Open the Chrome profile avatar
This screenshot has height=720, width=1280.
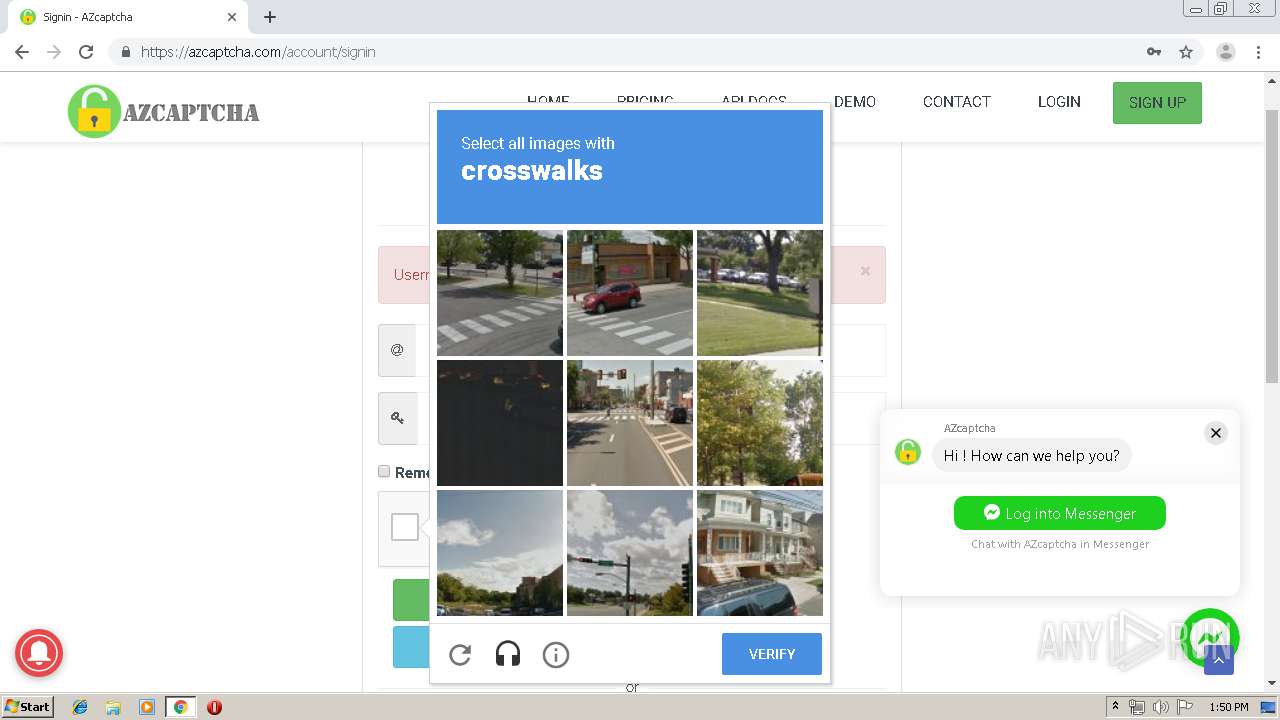[1226, 52]
